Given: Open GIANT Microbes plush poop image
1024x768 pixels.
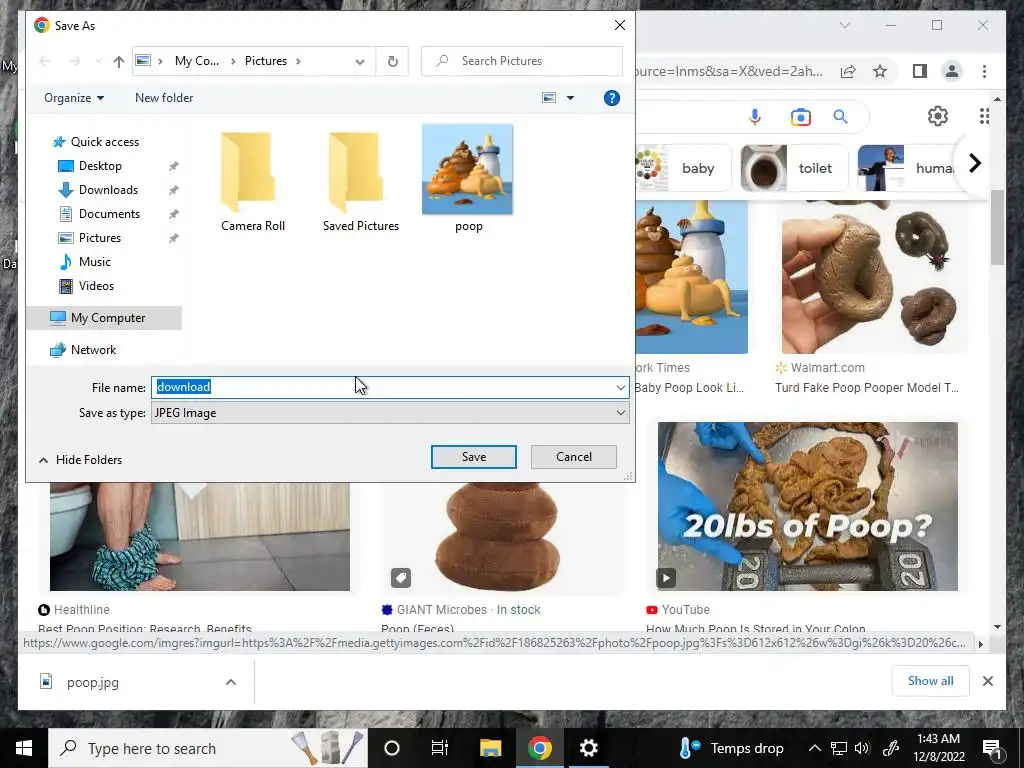Looking at the screenshot, I should click(497, 537).
